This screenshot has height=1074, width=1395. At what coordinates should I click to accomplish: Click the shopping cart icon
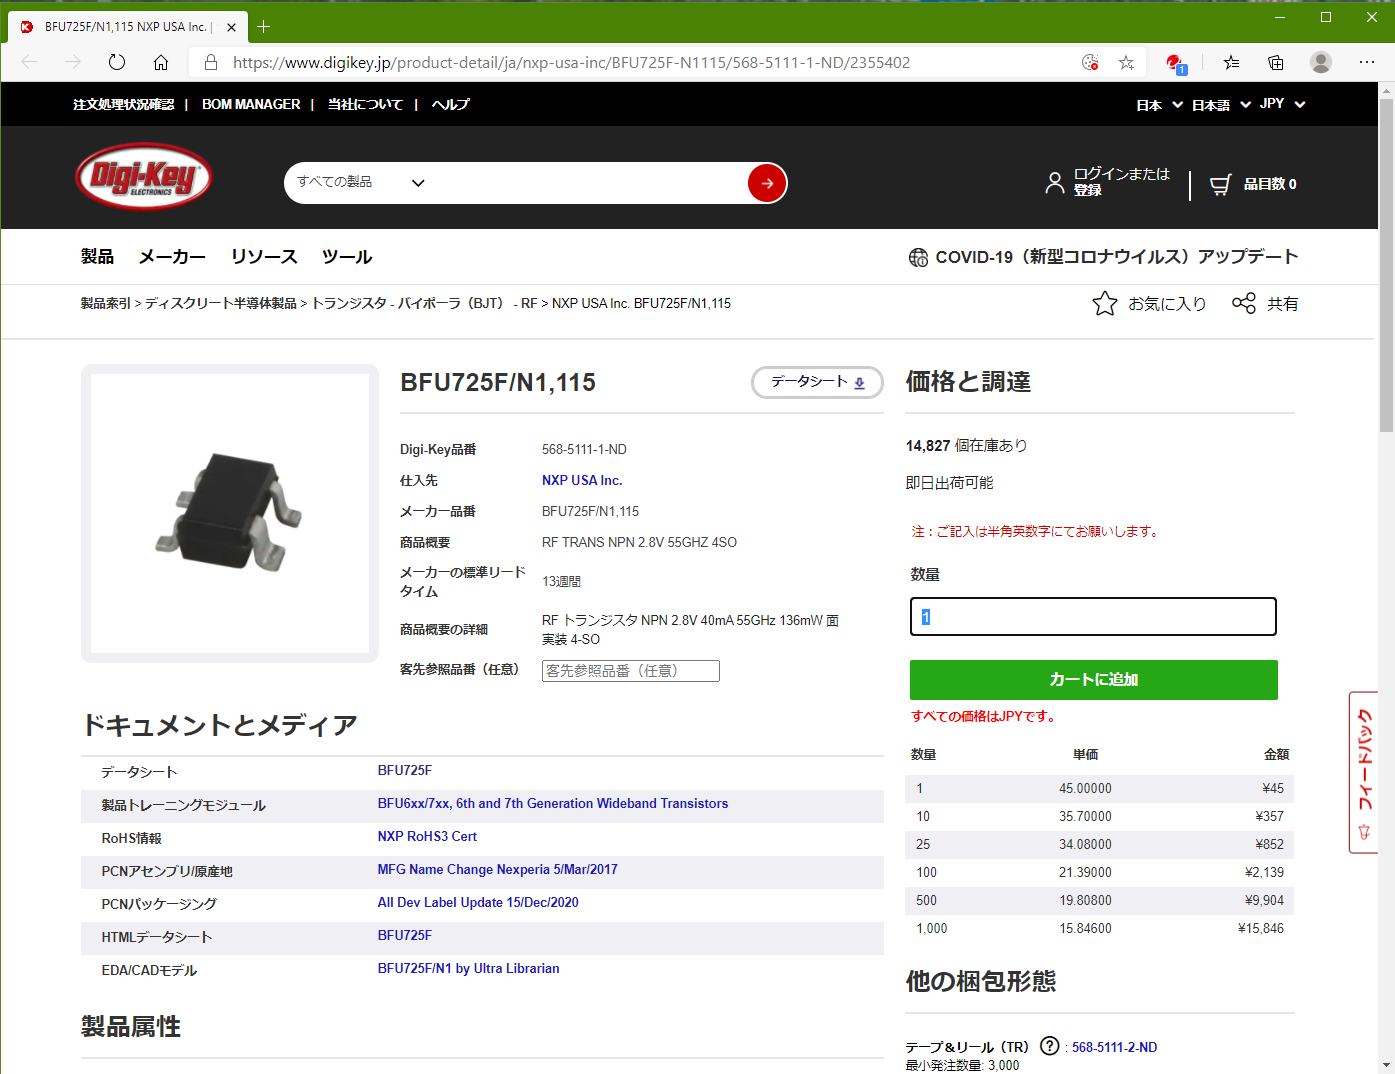[1220, 184]
